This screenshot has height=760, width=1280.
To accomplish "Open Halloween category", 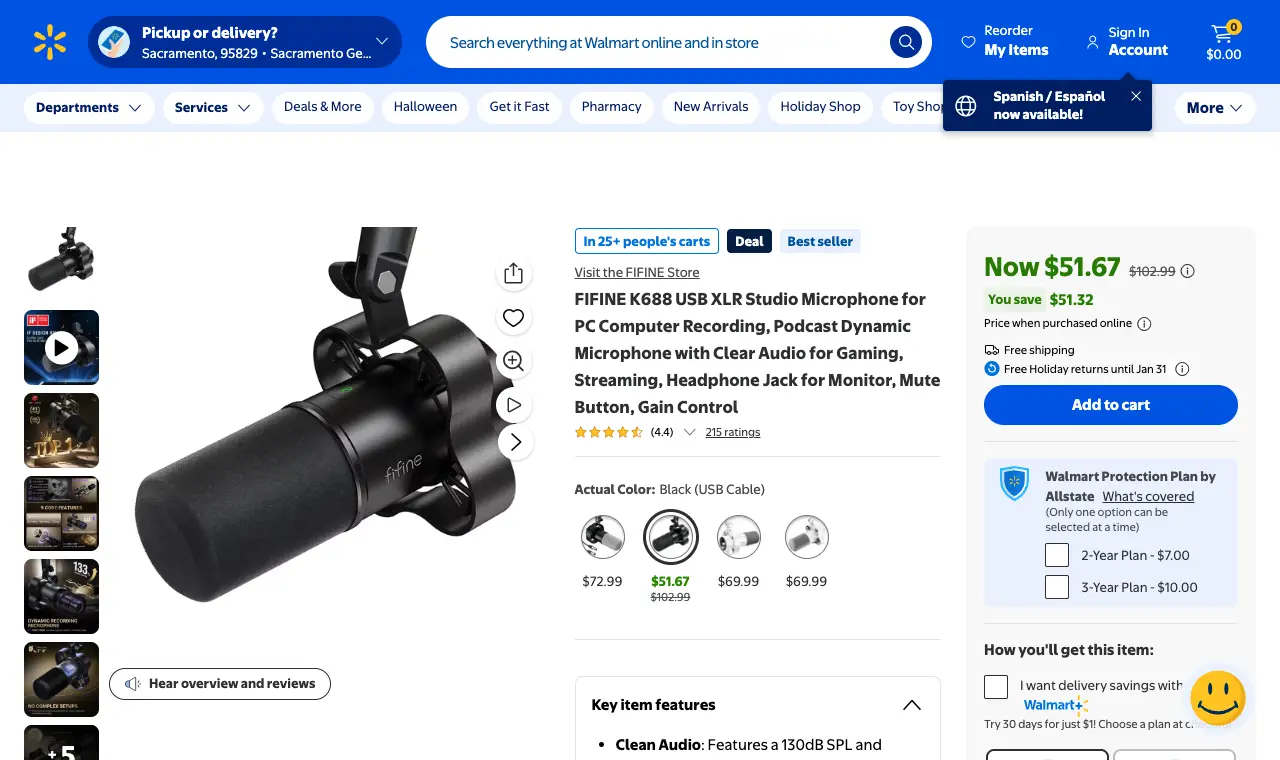I will [x=425, y=107].
